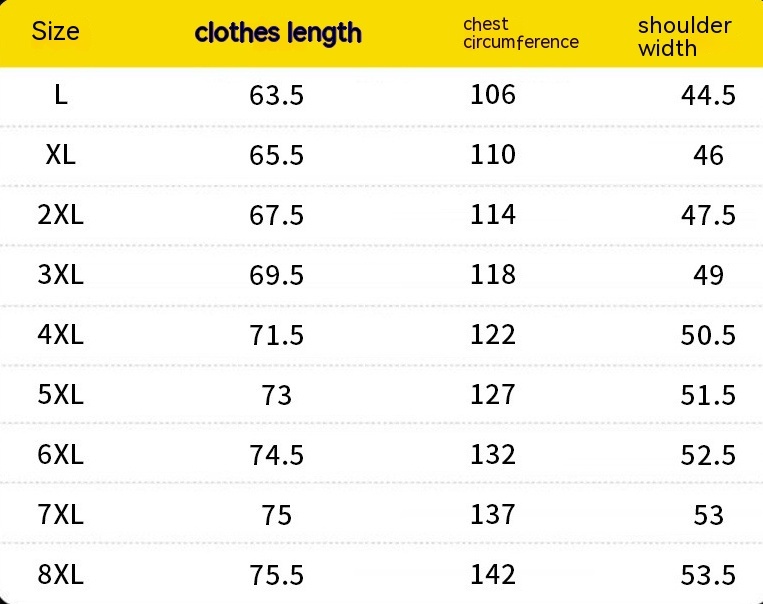
Task: Select the 3XL size row label
Action: [61, 275]
